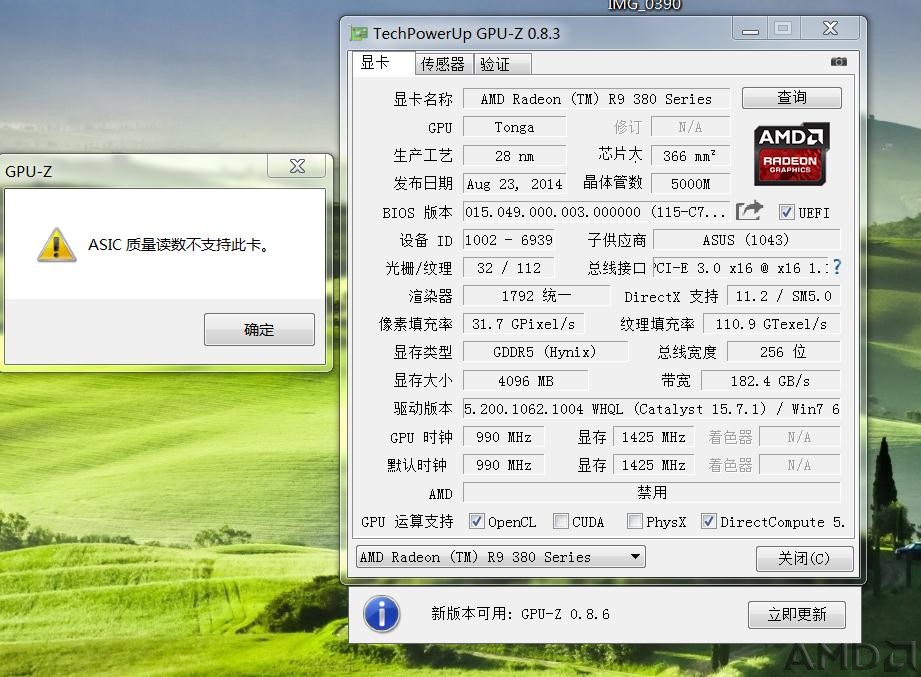
Task: Click the texture fillrate 110.9 GTexel/s
Action: pyautogui.click(x=771, y=324)
